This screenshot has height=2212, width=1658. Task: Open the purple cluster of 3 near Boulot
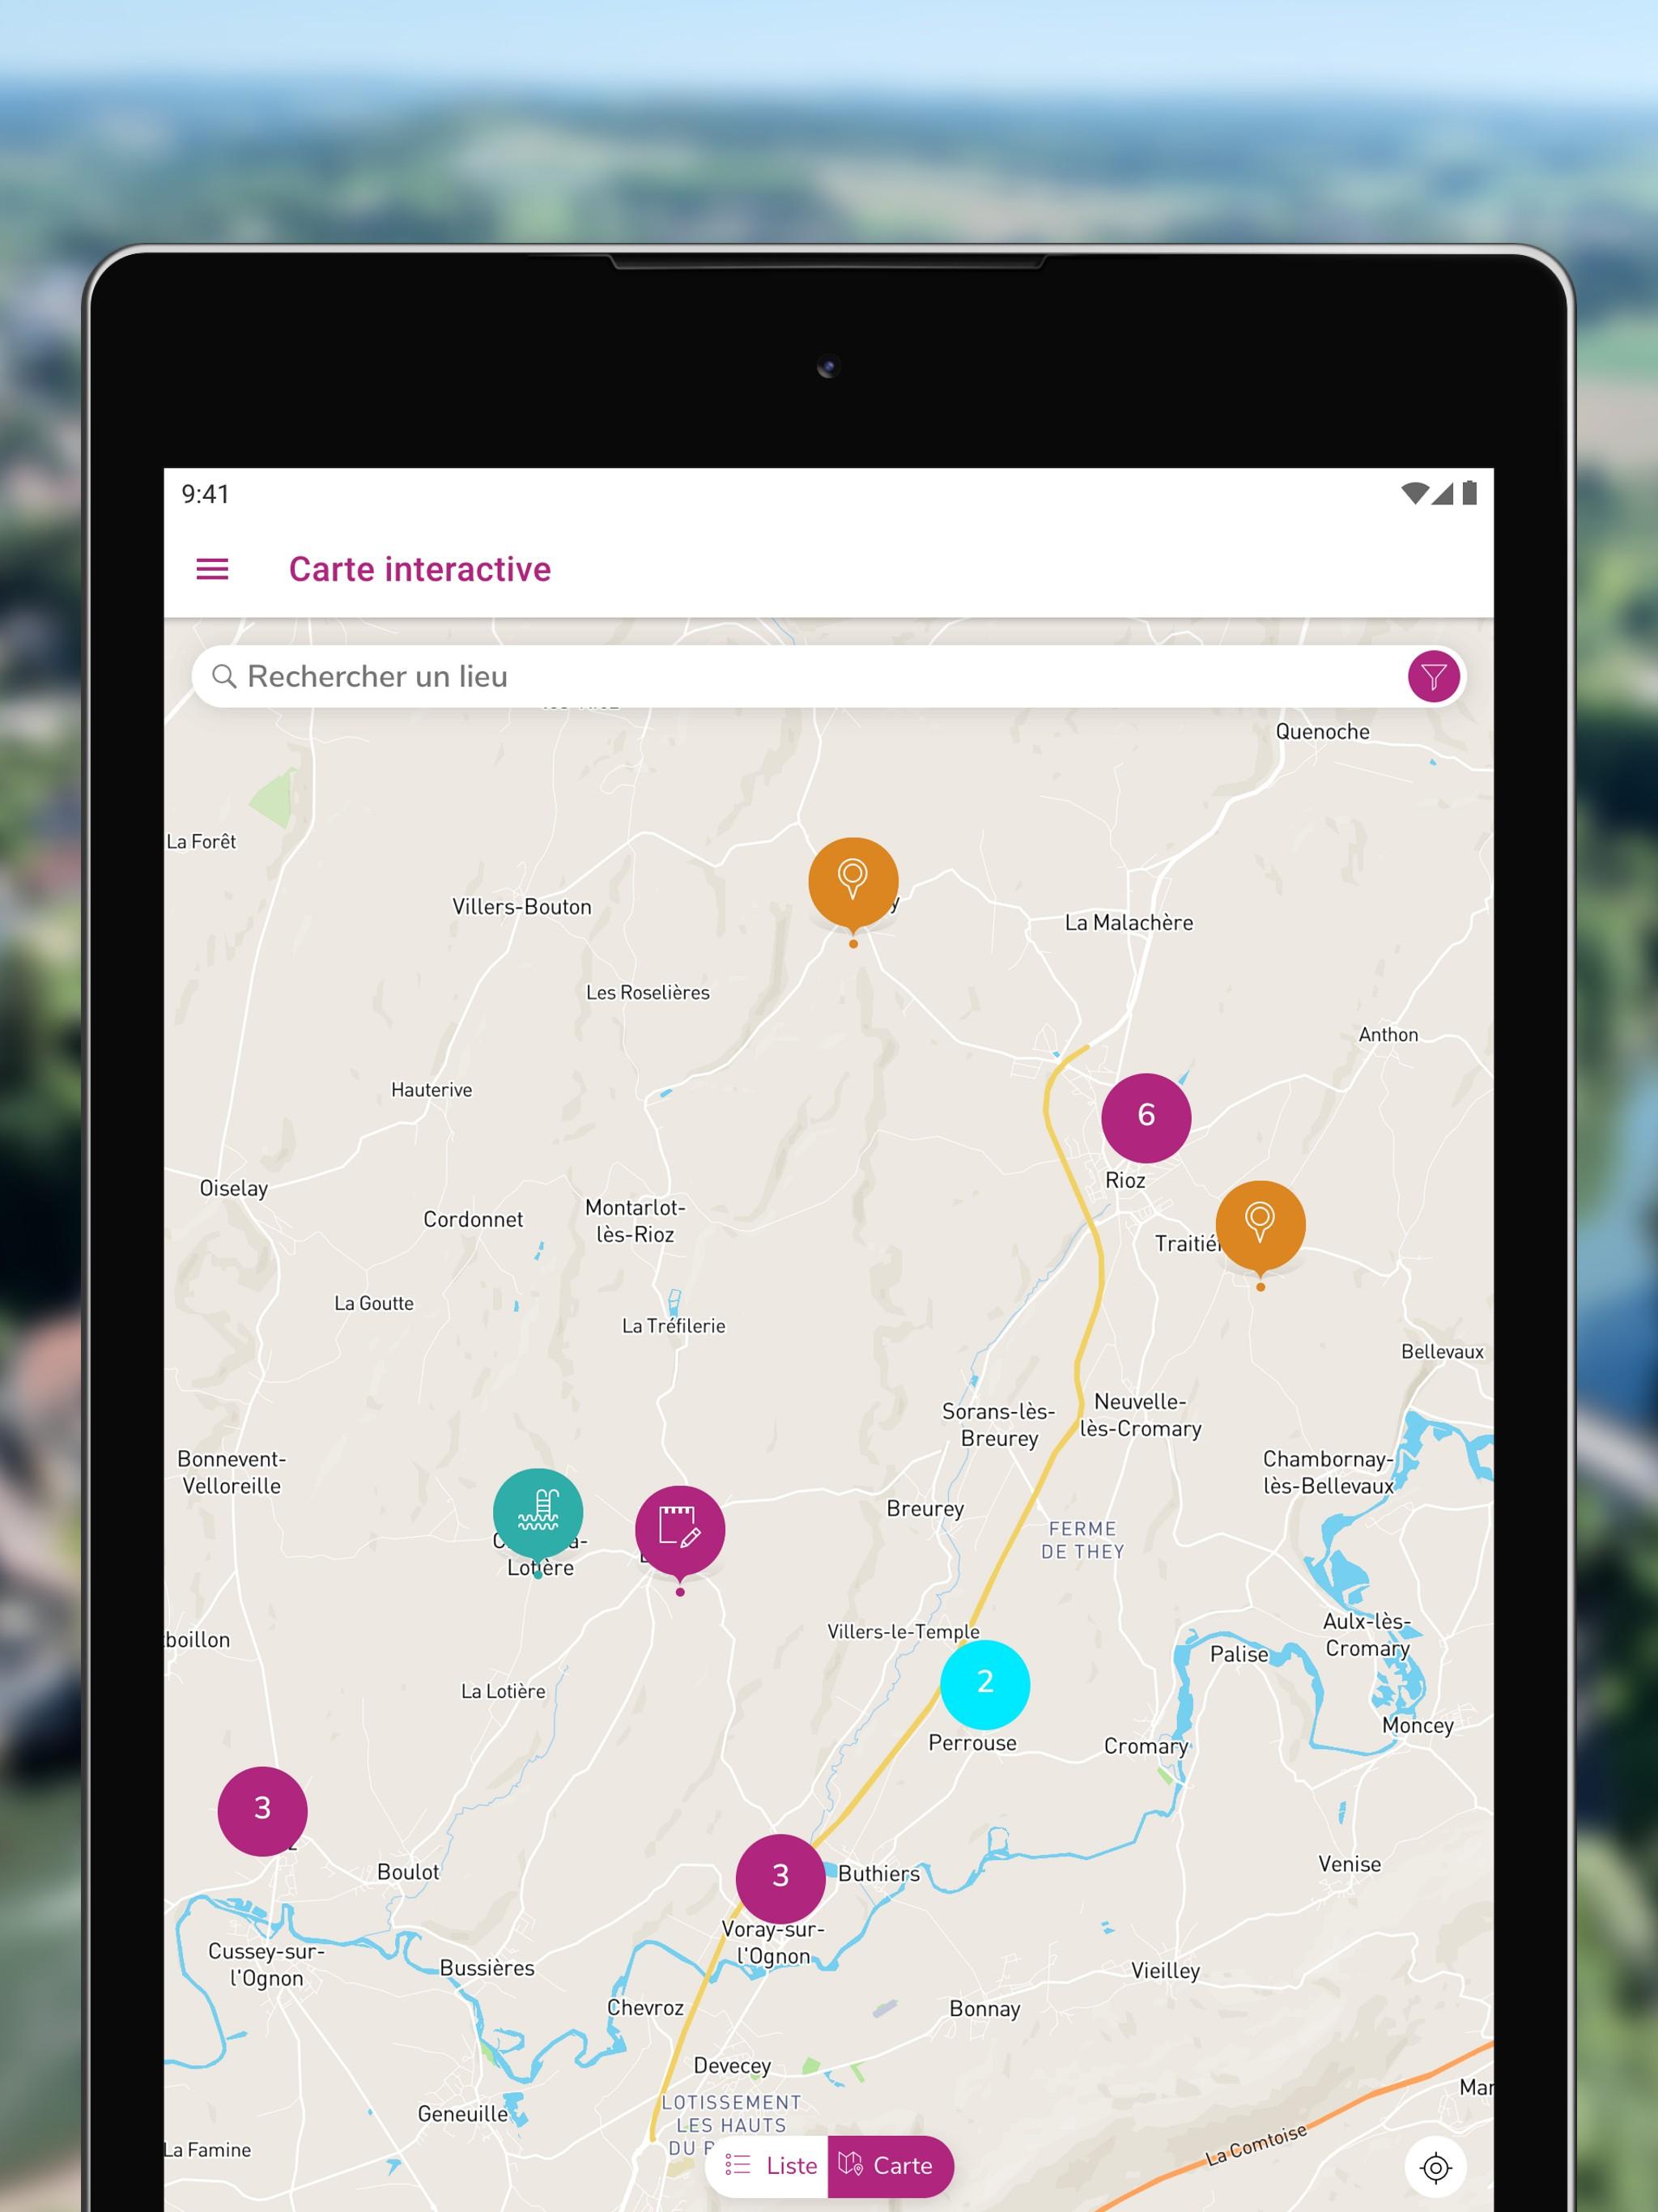(x=262, y=1811)
